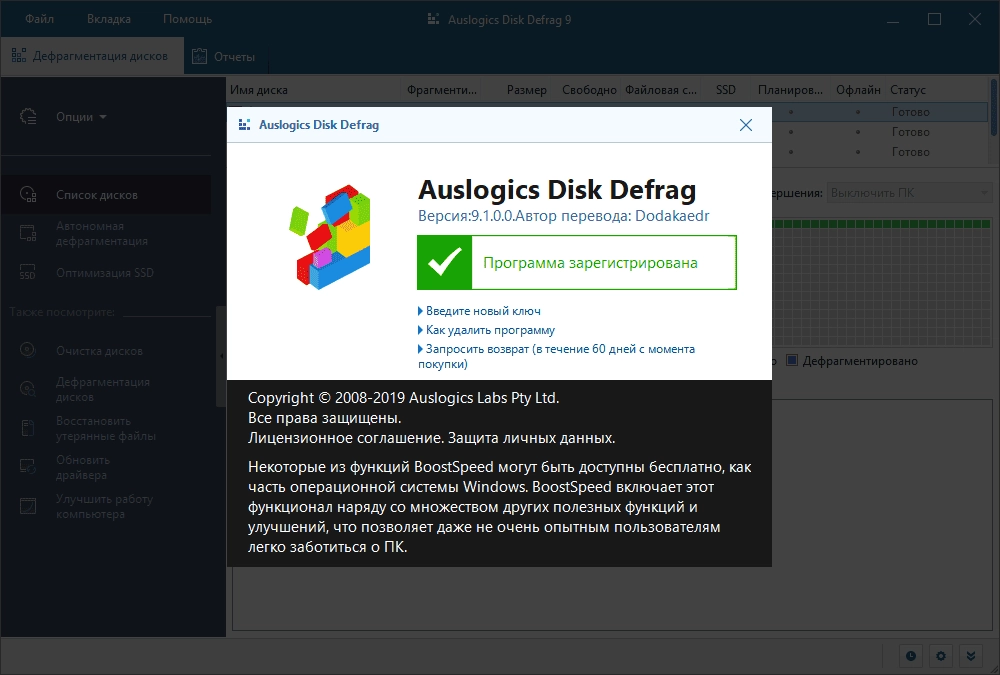Viewport: 1000px width, 675px height.
Task: Open settings gear icon in status bar
Action: [941, 656]
